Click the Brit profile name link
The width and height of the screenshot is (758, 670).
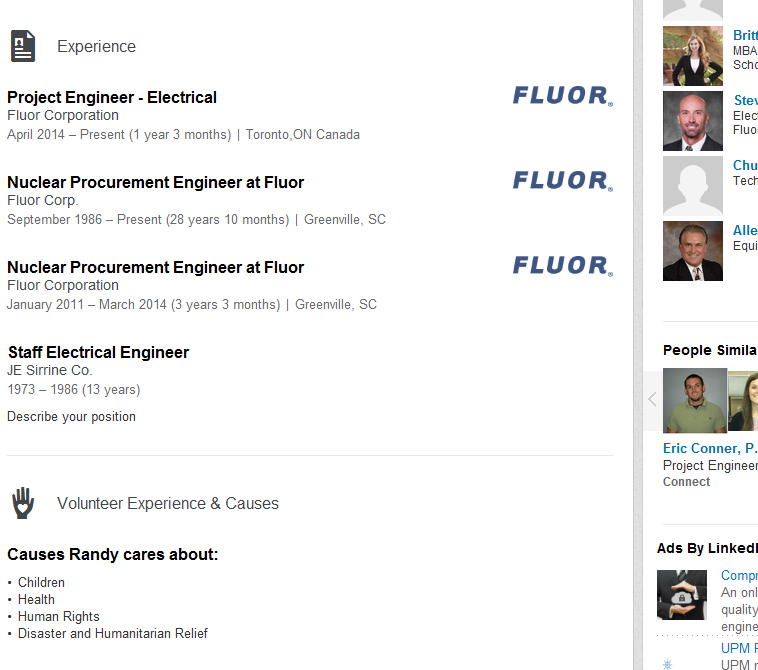pos(745,35)
